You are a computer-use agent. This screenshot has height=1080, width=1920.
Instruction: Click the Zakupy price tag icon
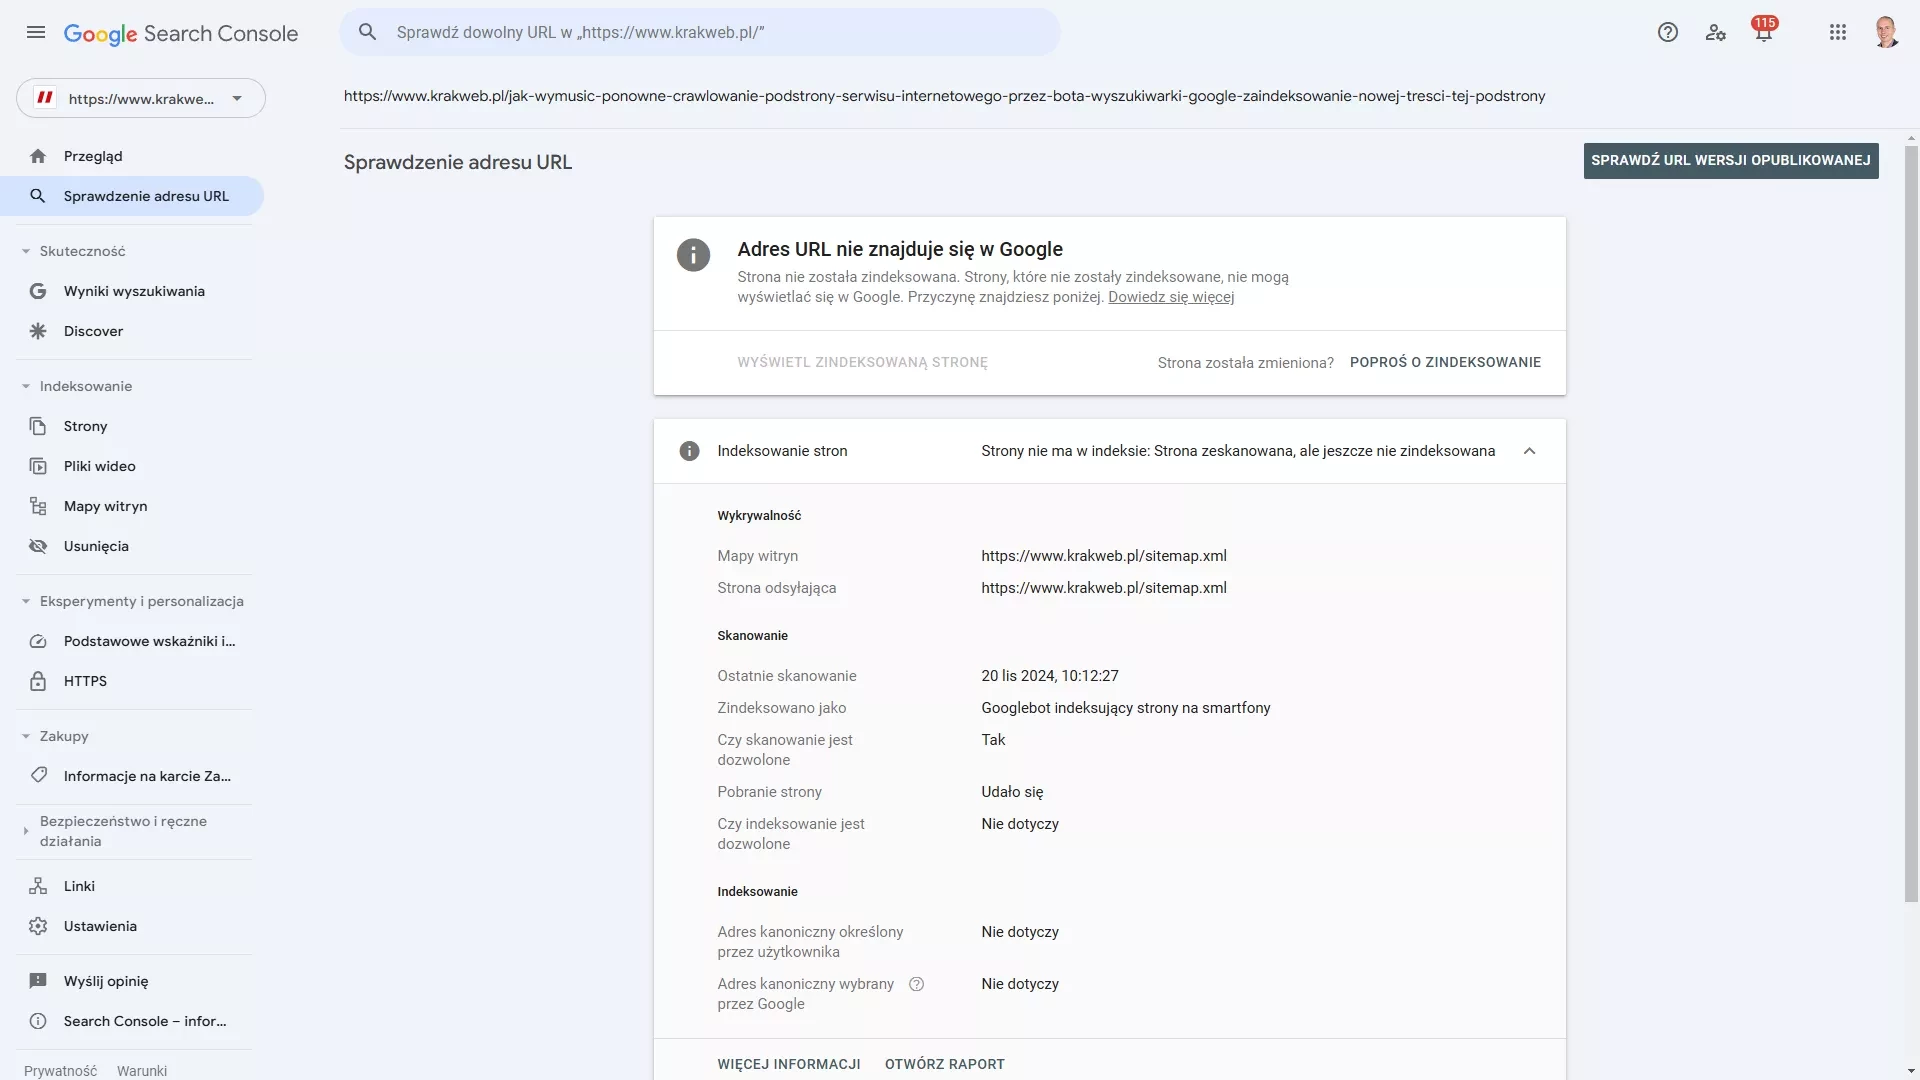coord(38,776)
